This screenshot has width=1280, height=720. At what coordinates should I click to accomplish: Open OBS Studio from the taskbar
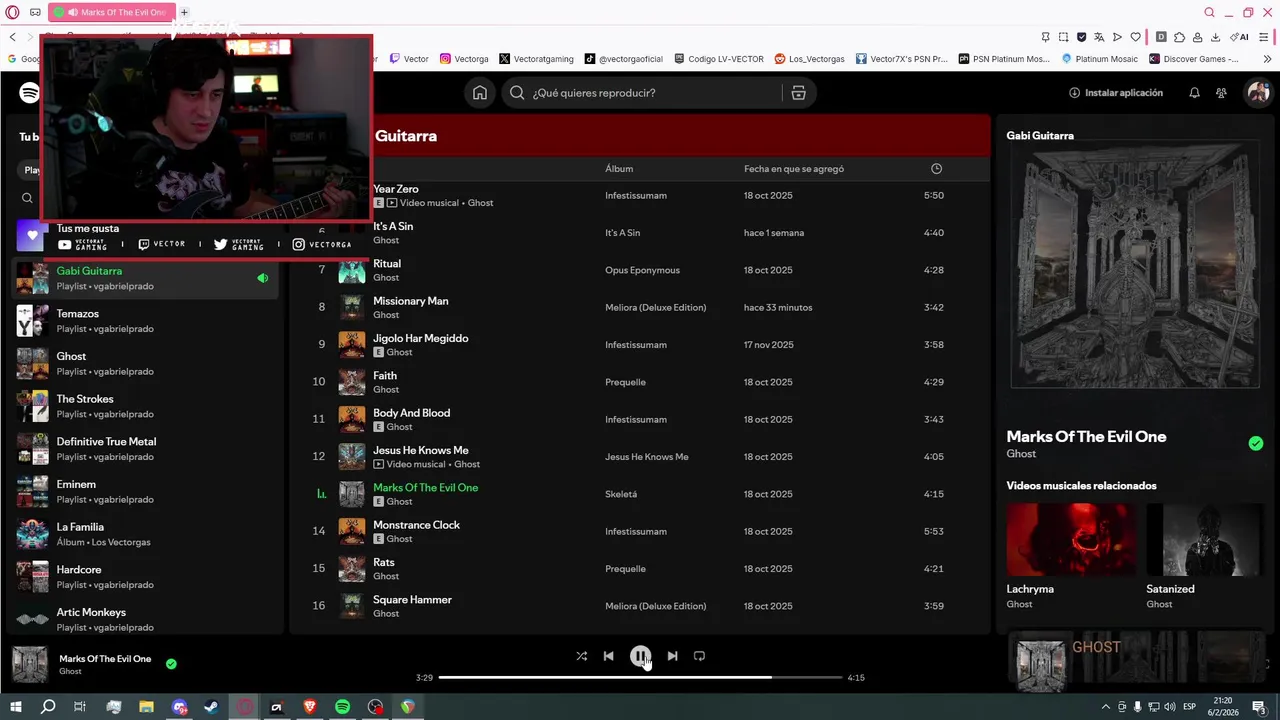(x=375, y=707)
